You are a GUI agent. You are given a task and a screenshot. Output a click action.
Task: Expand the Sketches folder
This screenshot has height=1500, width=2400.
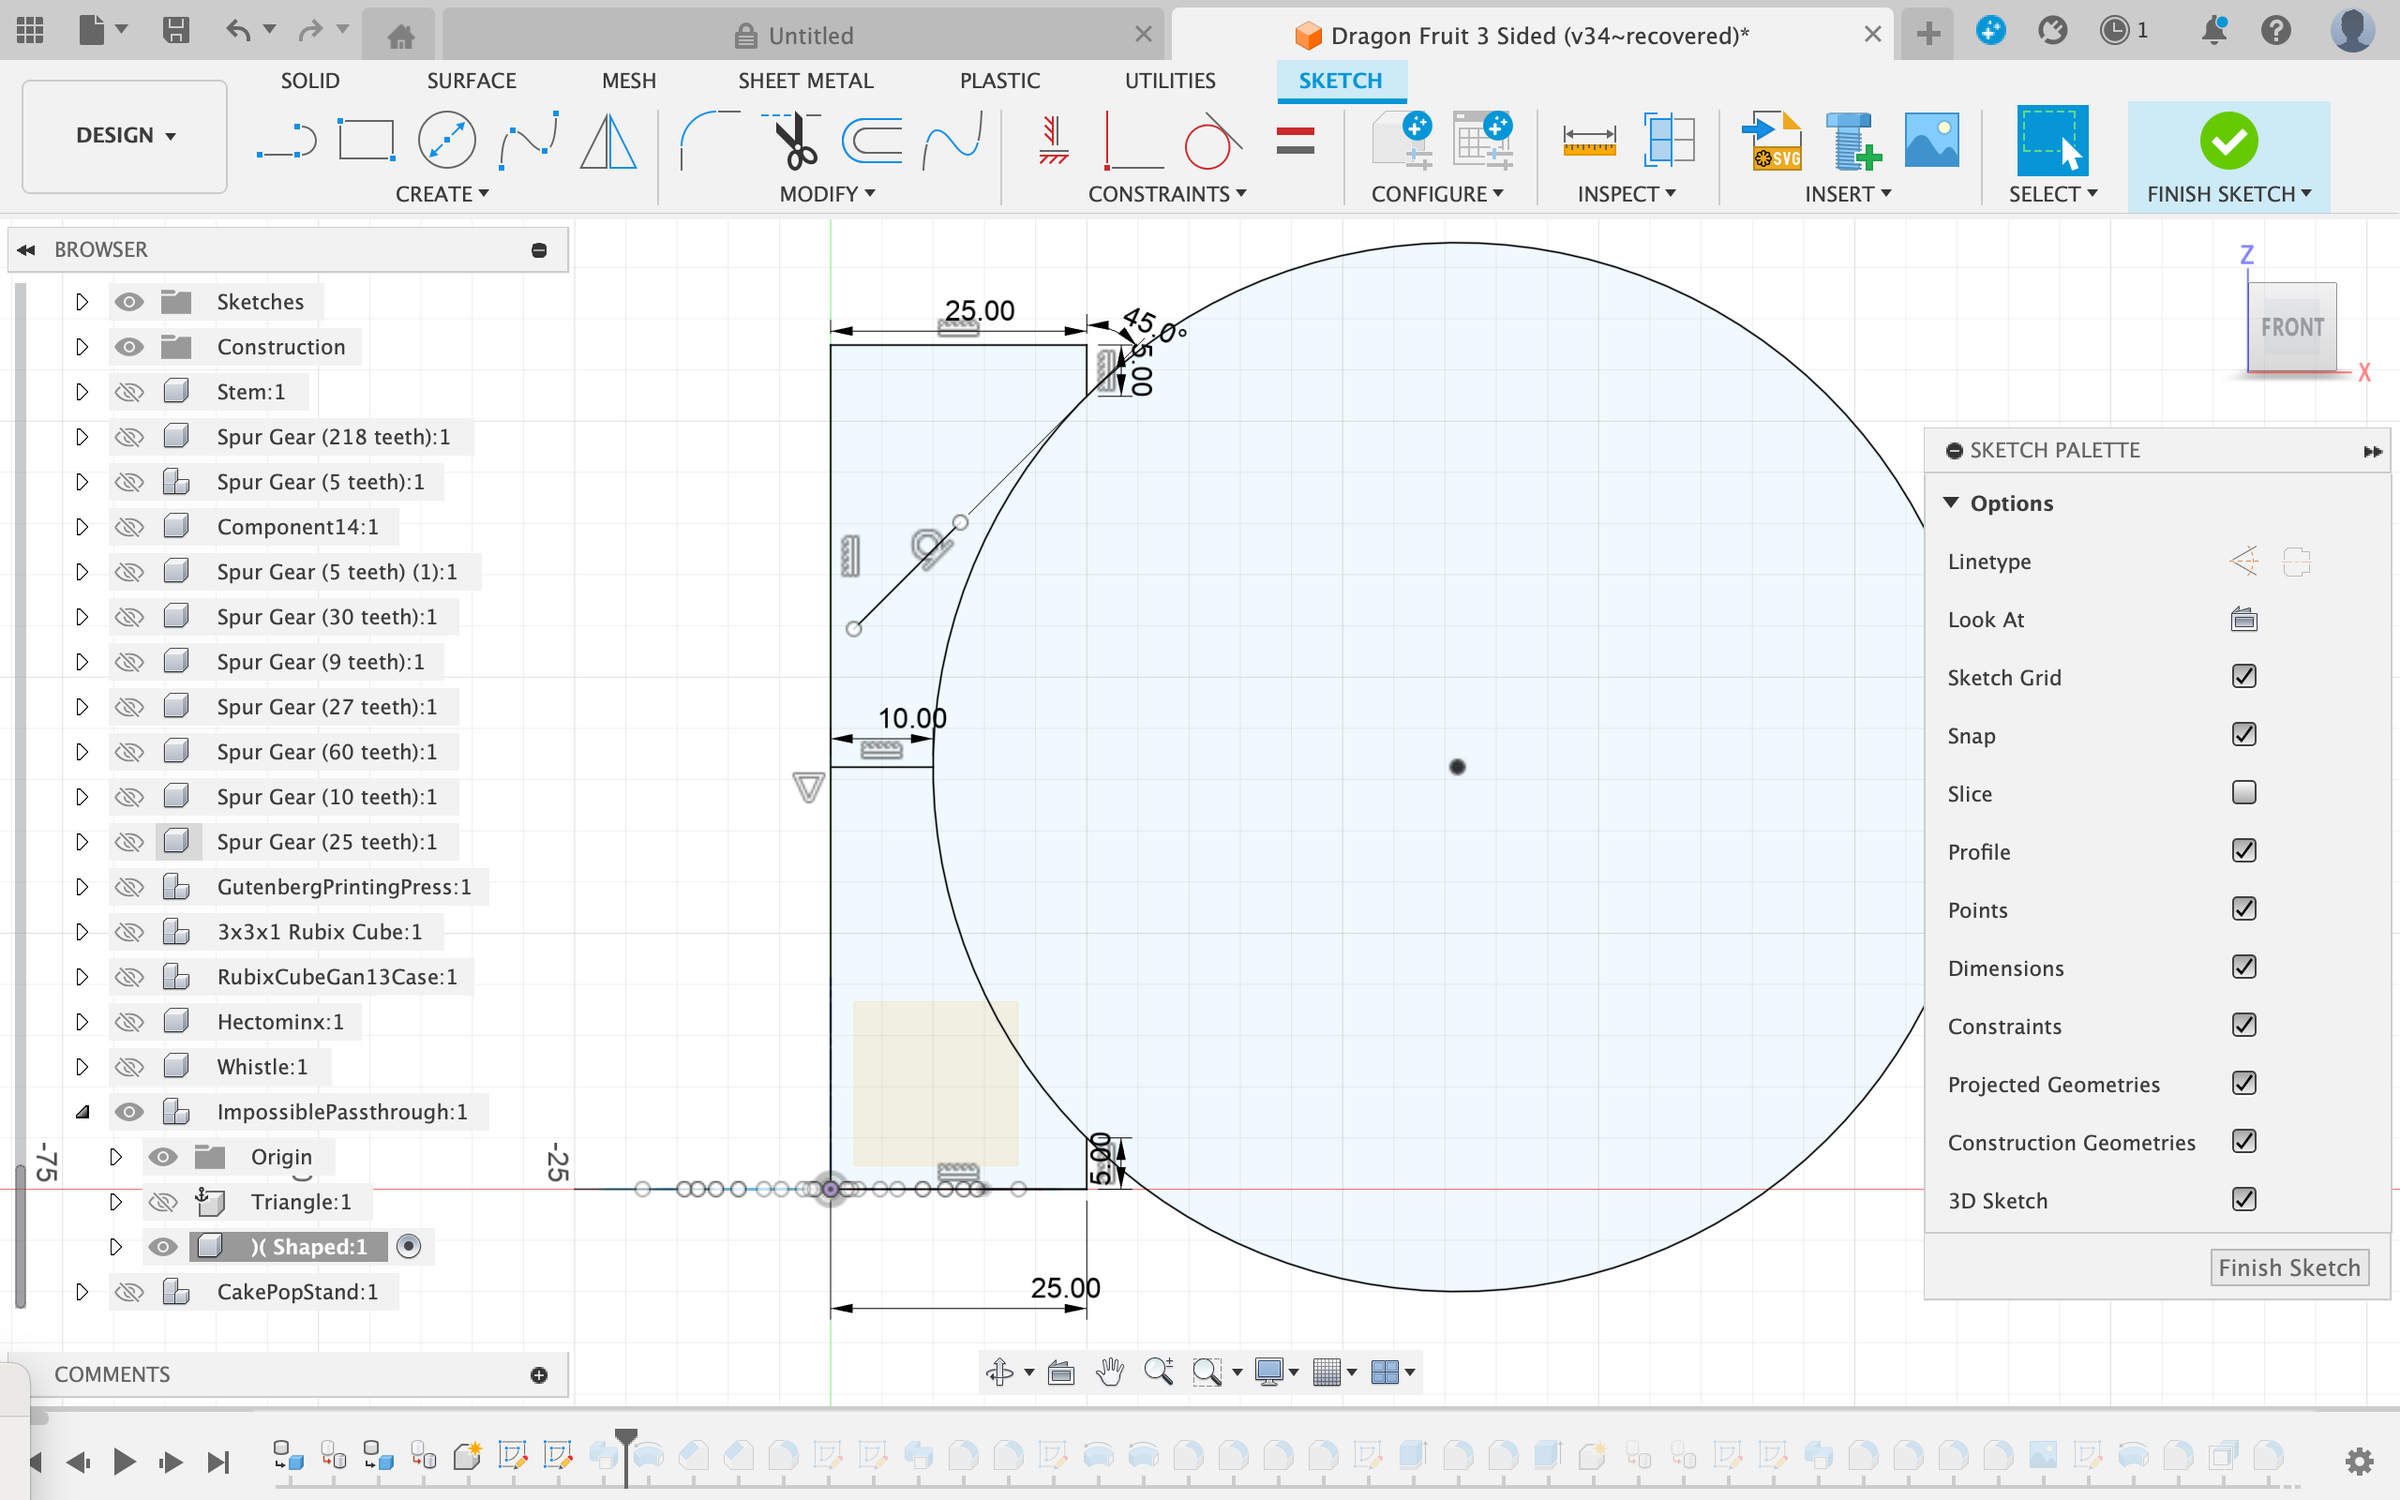[x=82, y=302]
